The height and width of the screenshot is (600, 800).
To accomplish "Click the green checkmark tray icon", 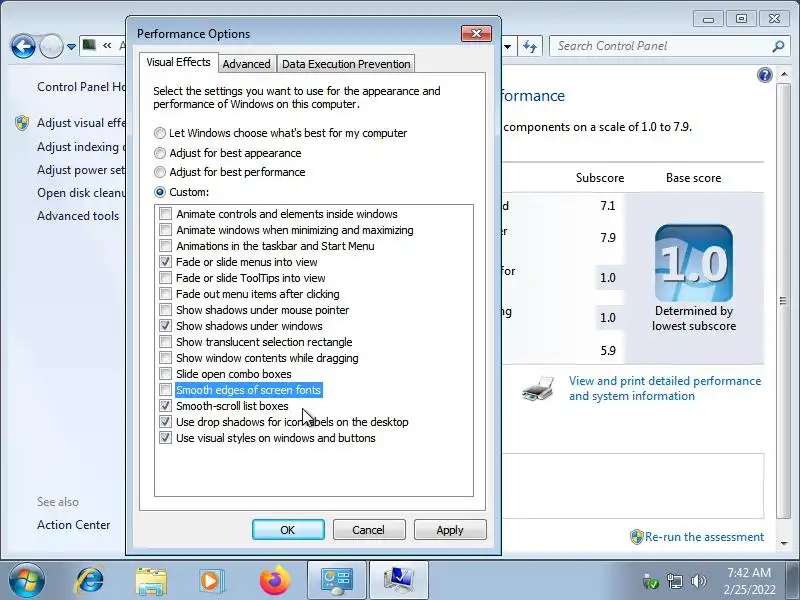I will tap(651, 582).
